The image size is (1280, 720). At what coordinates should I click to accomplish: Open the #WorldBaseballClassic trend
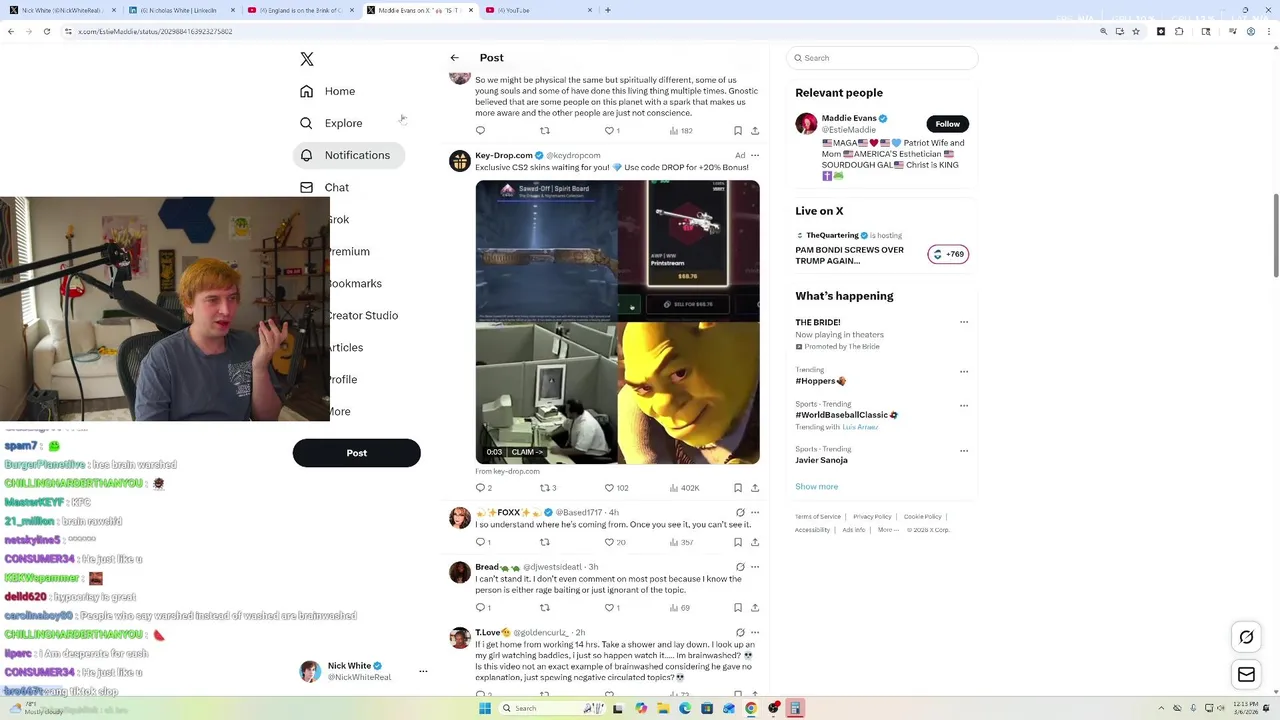point(846,415)
